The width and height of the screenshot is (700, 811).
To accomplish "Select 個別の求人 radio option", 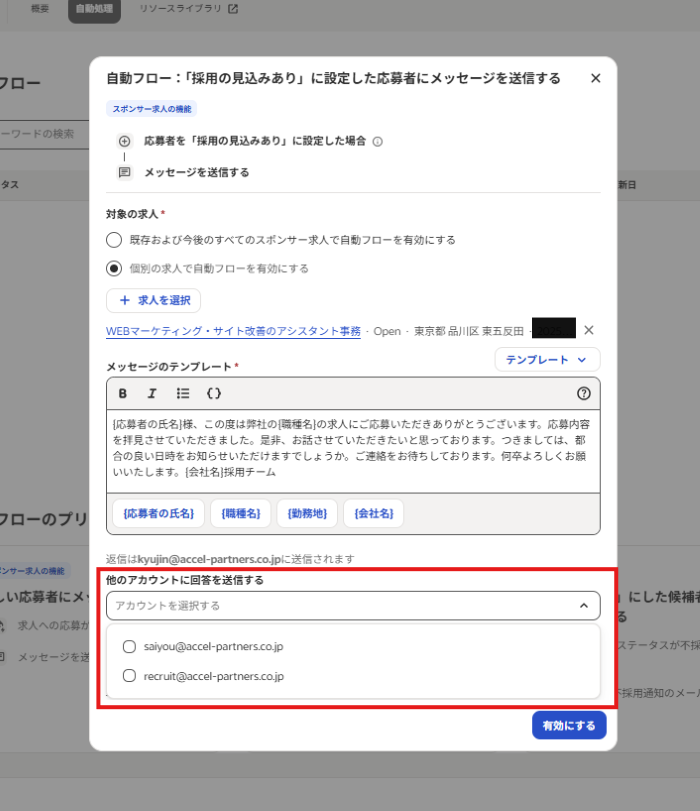I will click(x=114, y=268).
